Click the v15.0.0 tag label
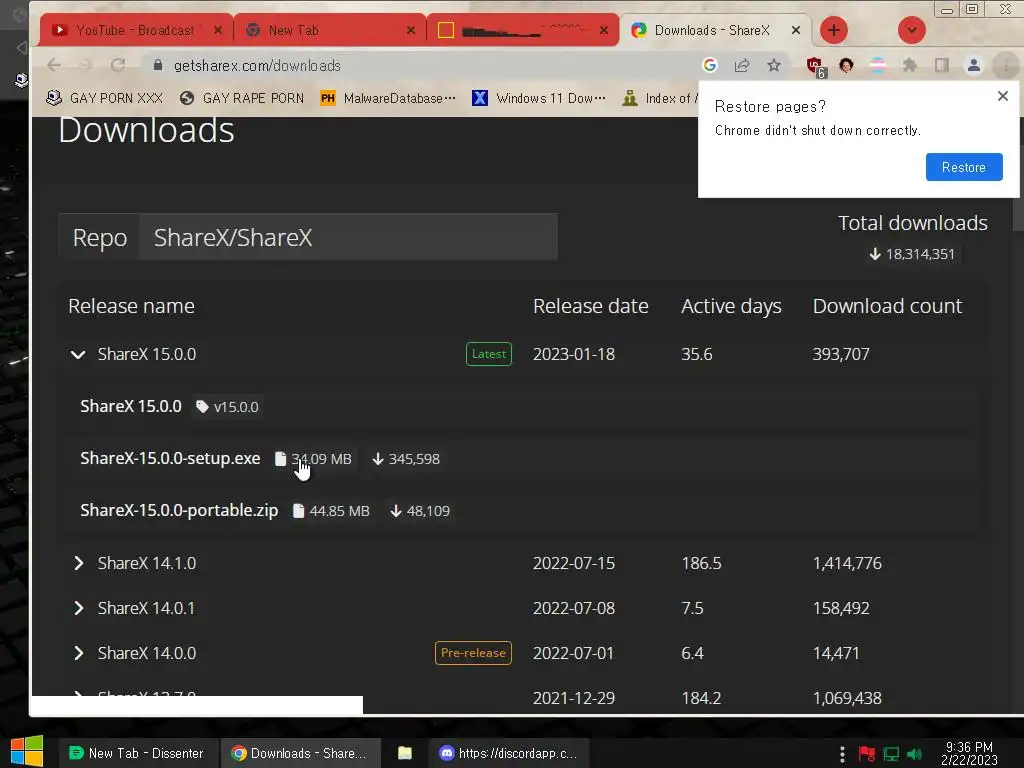Viewport: 1024px width, 768px height. 227,407
